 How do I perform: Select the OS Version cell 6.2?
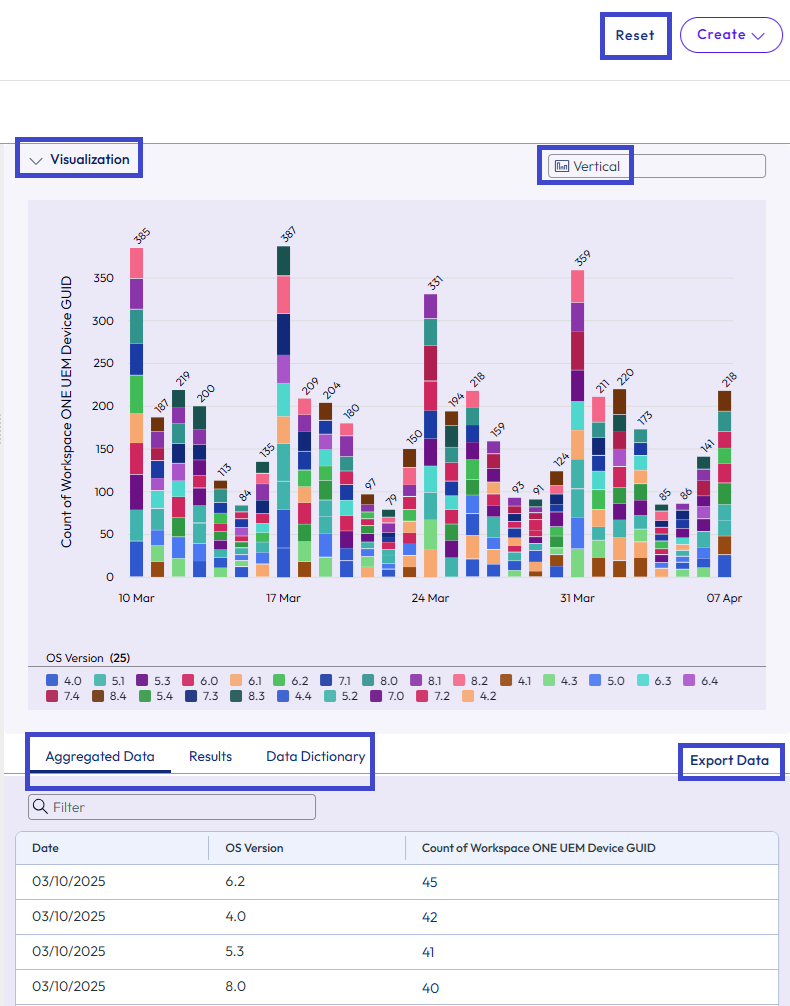pos(235,882)
